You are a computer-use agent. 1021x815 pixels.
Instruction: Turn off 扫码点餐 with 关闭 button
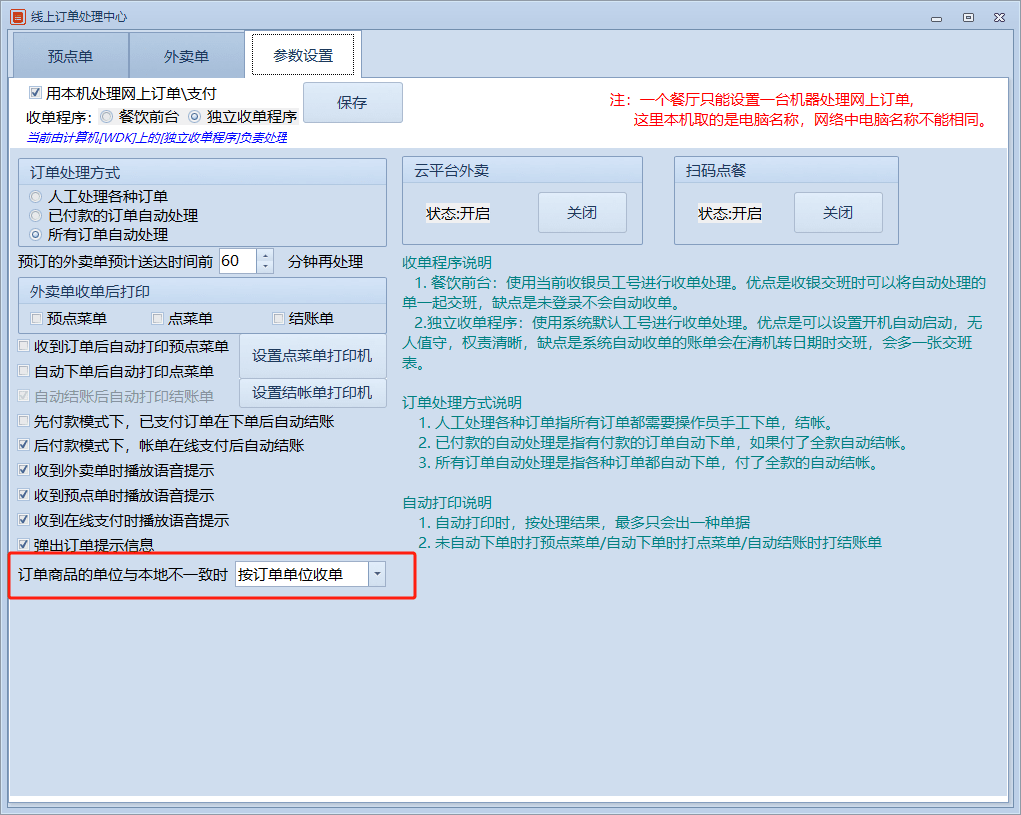(x=838, y=213)
